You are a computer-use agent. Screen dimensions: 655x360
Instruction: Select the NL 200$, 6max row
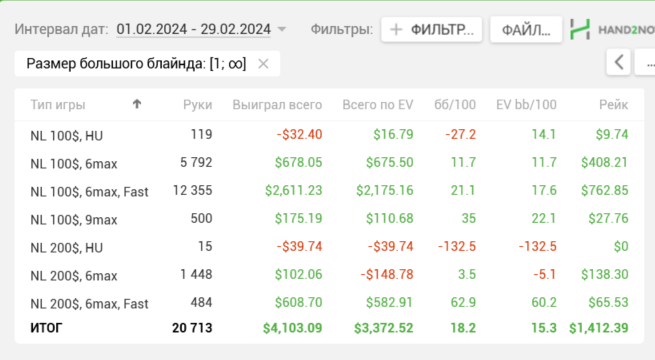tap(329, 275)
